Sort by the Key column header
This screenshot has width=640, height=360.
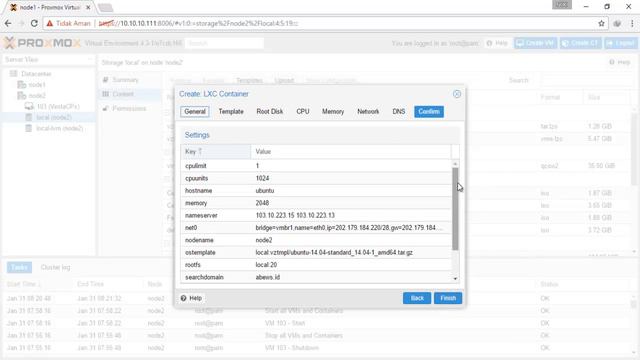click(216, 151)
